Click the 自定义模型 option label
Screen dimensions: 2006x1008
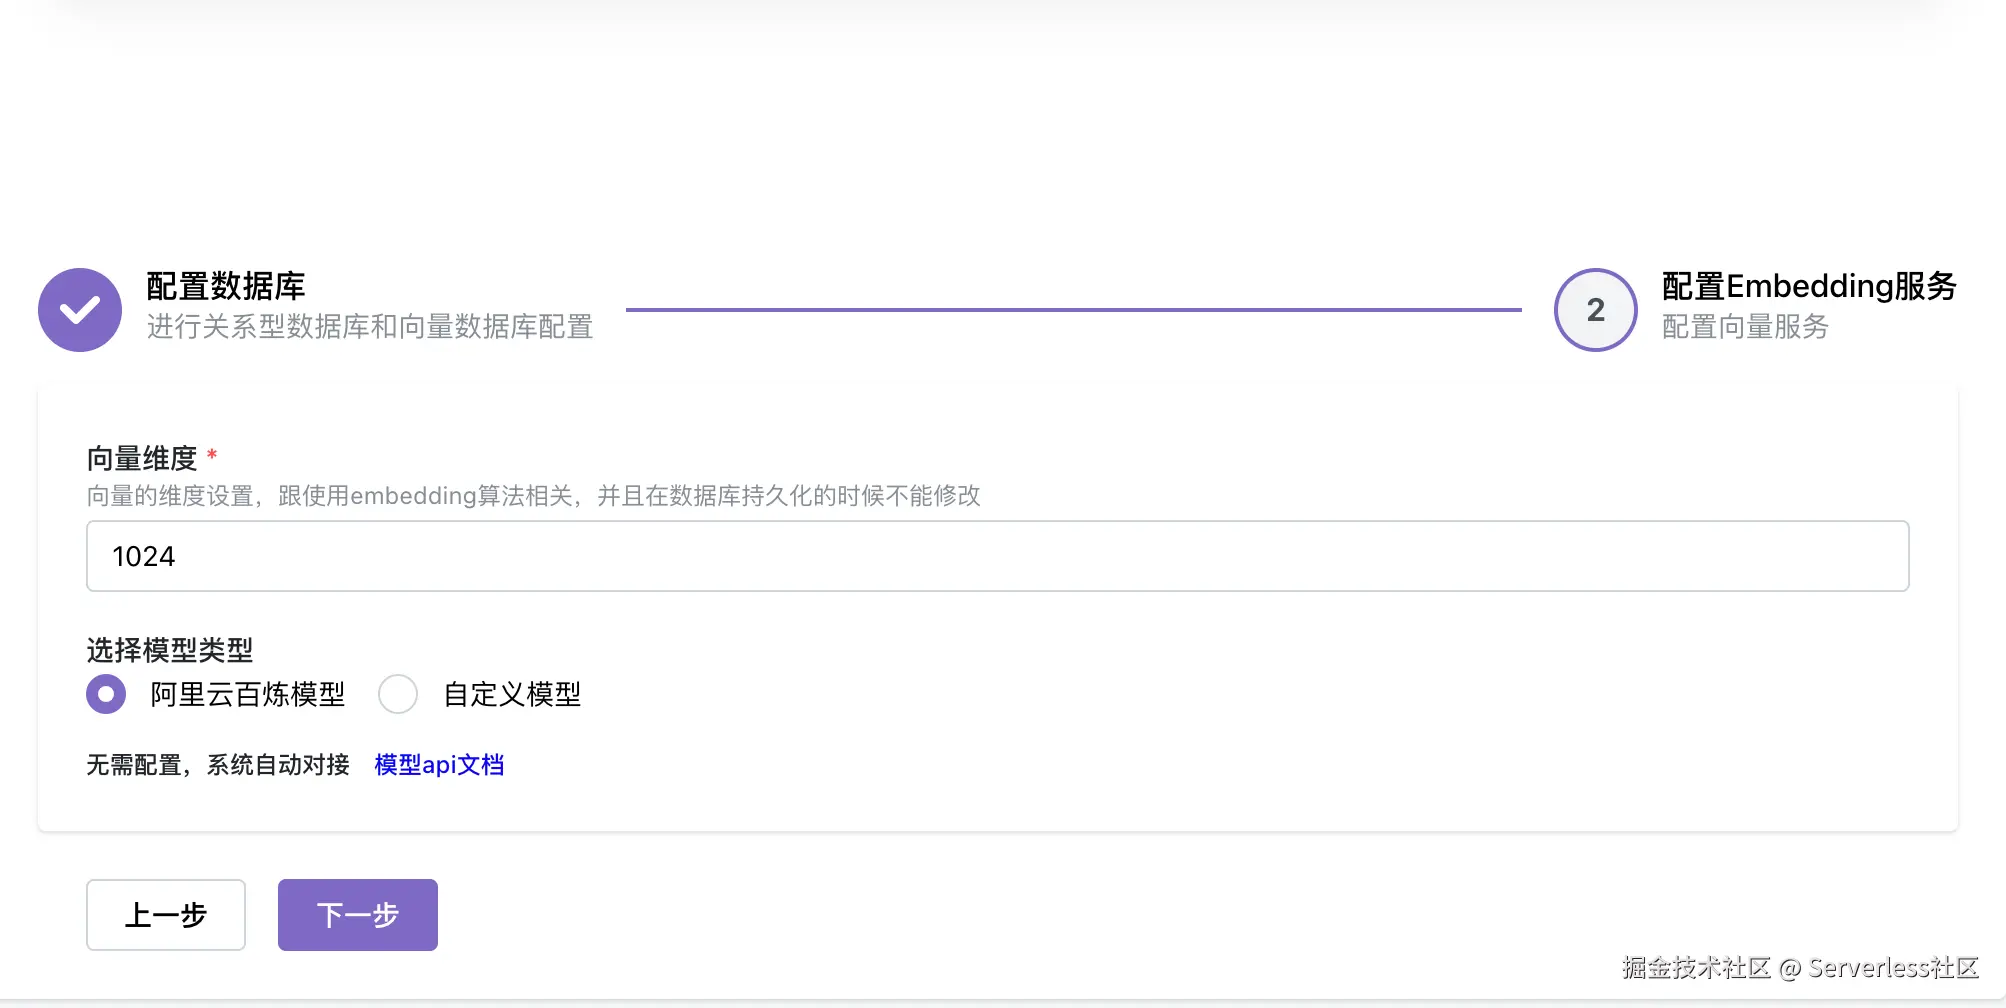point(512,694)
